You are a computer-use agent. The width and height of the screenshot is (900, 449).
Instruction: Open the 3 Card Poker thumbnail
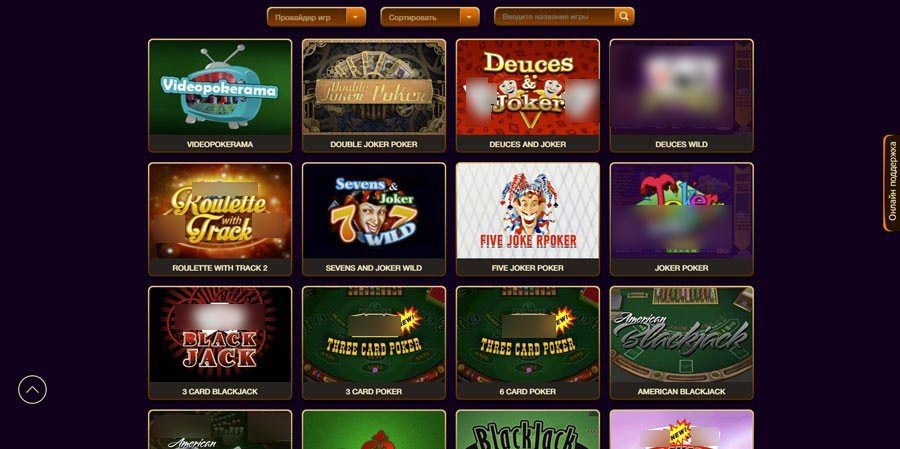374,335
